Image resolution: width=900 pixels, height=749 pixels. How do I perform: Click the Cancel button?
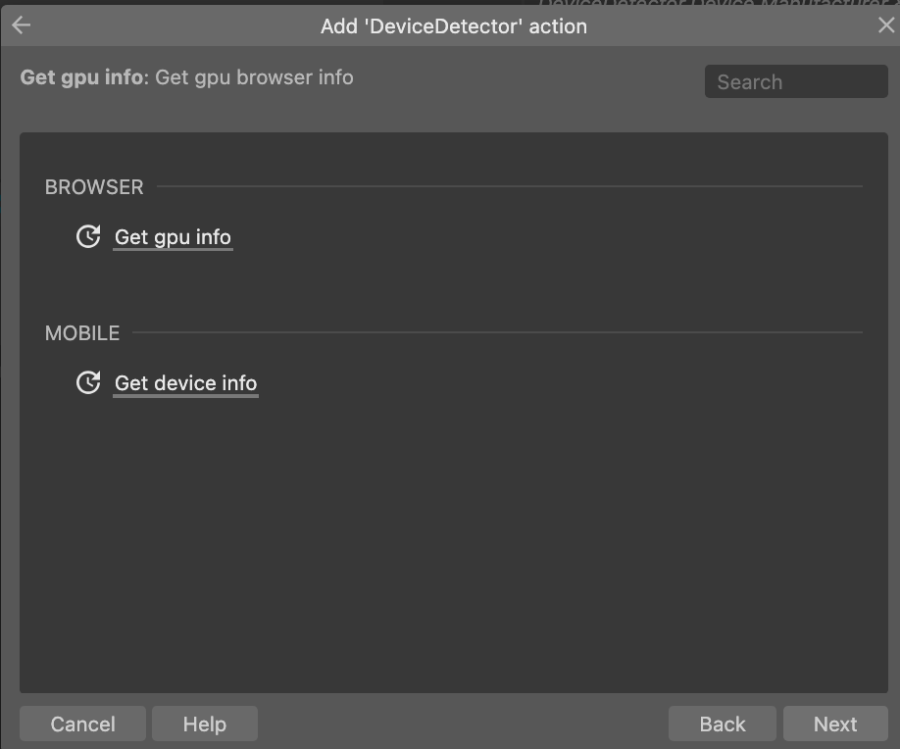pyautogui.click(x=83, y=724)
